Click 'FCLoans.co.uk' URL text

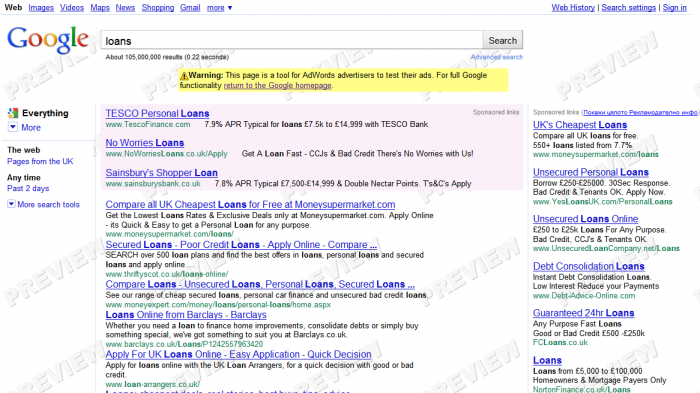560,343
